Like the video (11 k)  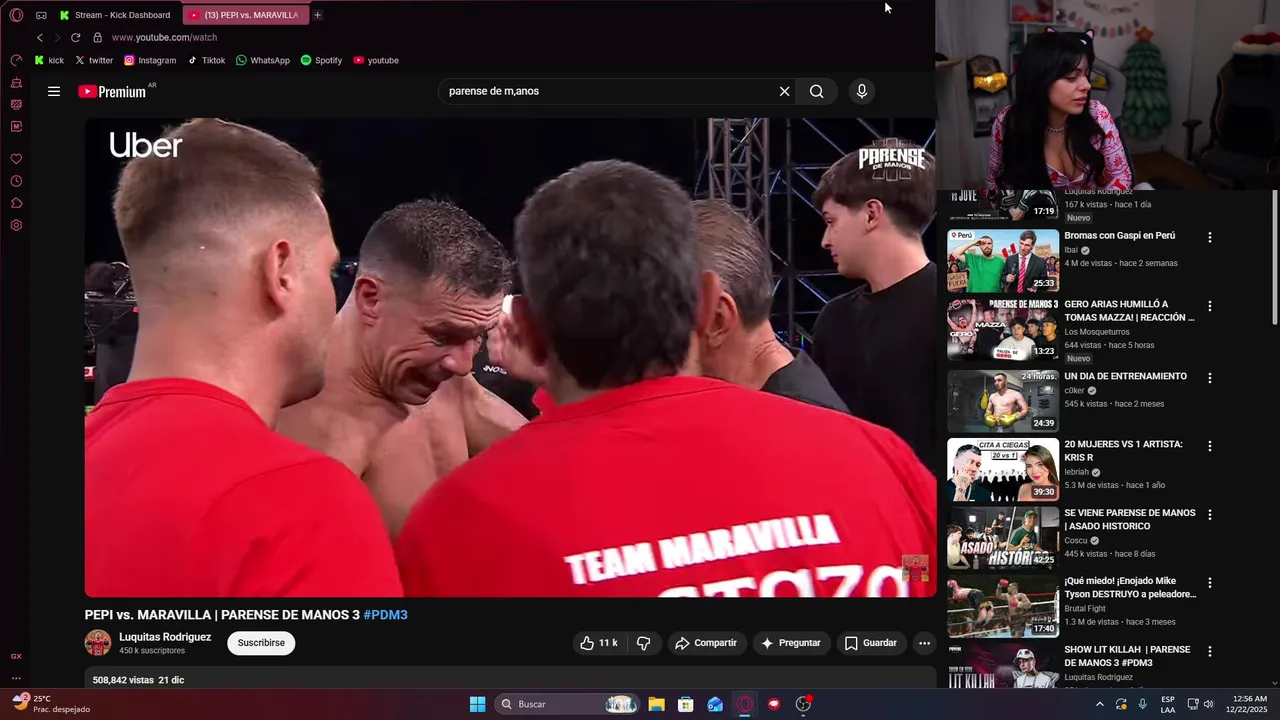point(599,643)
